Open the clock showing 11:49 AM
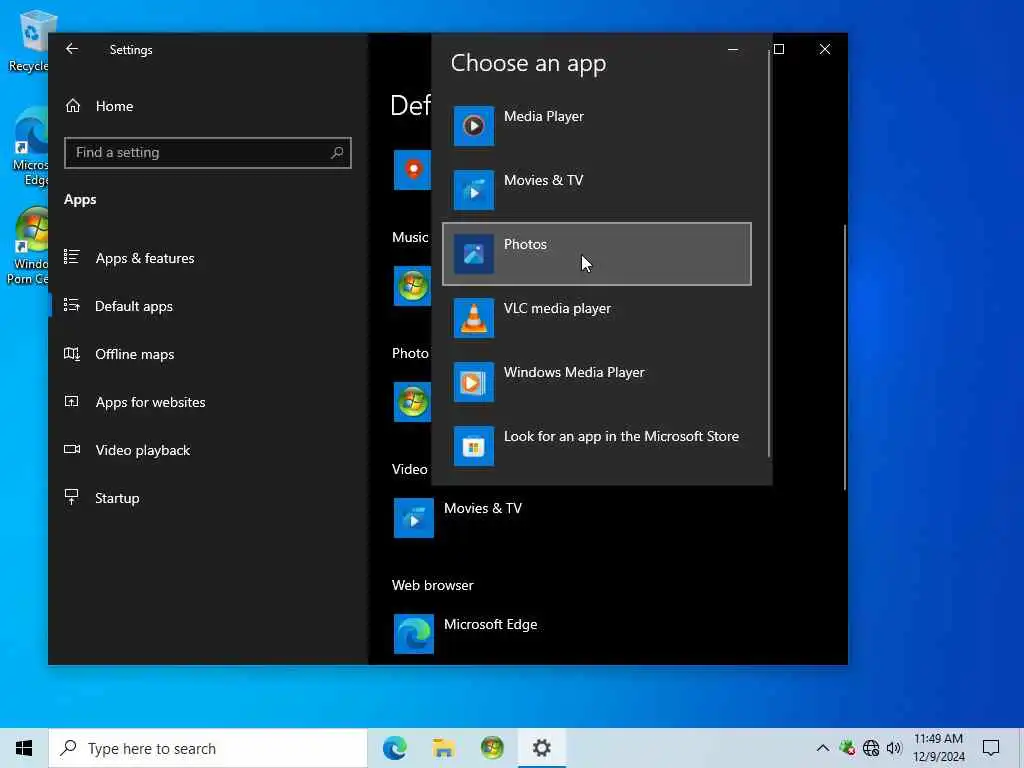The width and height of the screenshot is (1024, 768). (x=938, y=748)
